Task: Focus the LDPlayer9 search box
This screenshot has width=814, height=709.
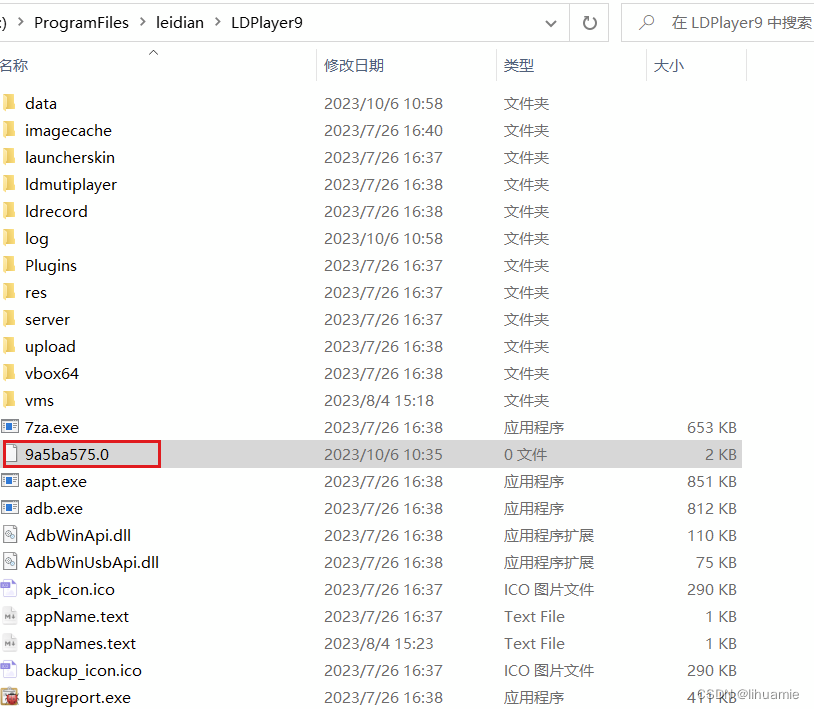Action: tap(718, 23)
